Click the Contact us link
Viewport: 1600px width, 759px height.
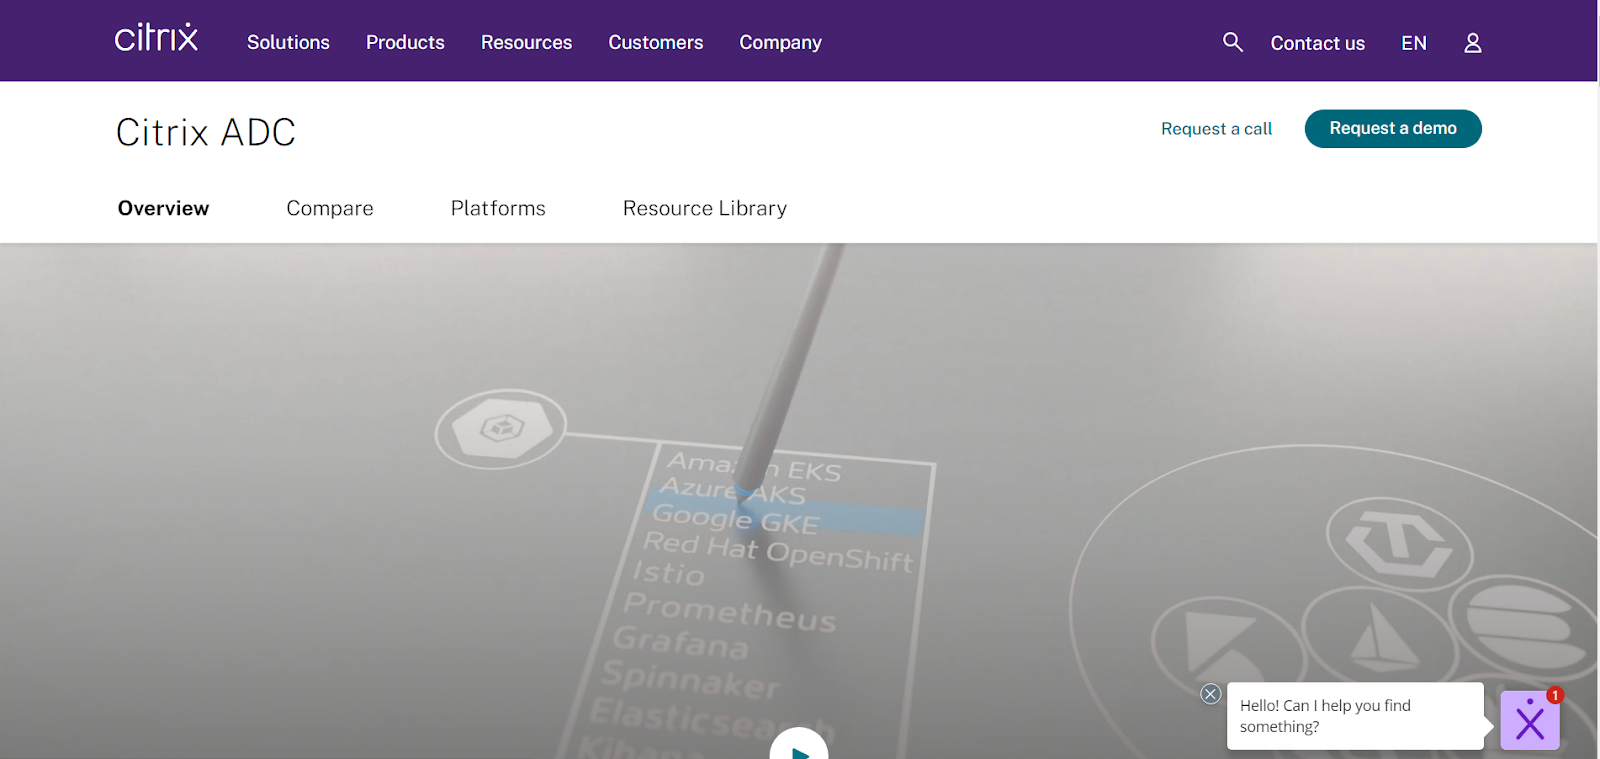pyautogui.click(x=1317, y=43)
